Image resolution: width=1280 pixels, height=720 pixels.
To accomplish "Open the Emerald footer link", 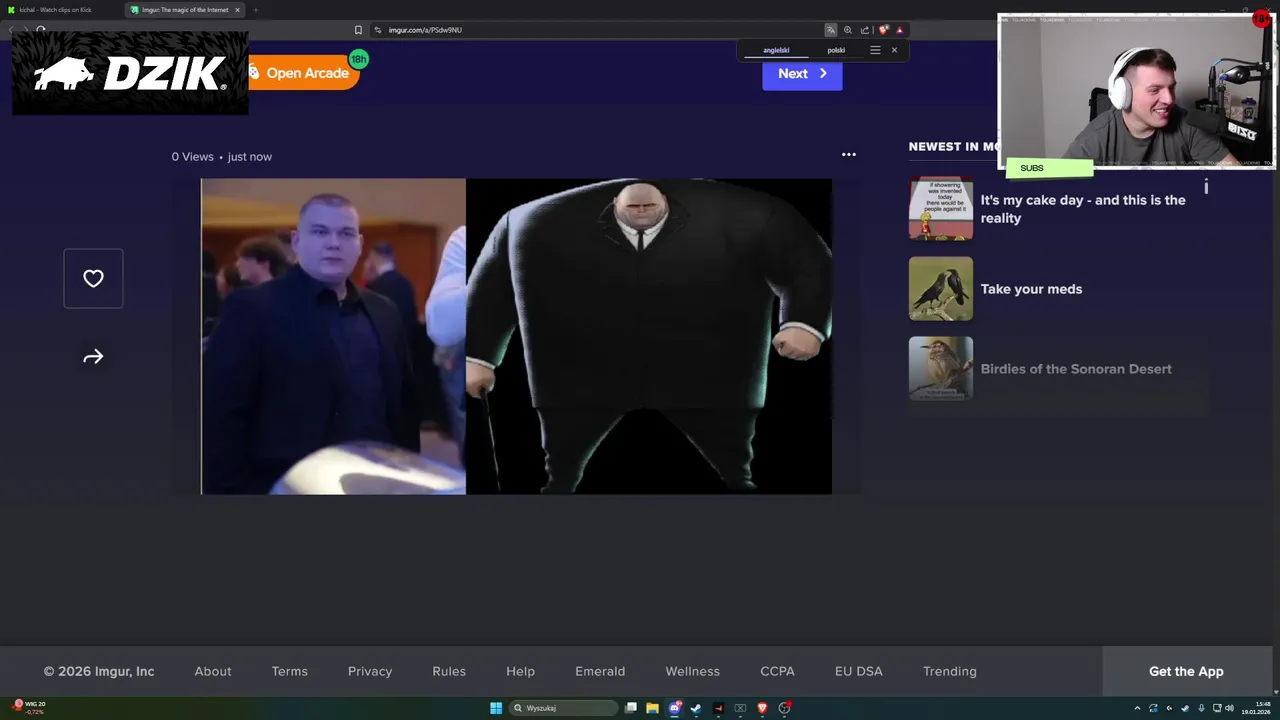I will [600, 672].
